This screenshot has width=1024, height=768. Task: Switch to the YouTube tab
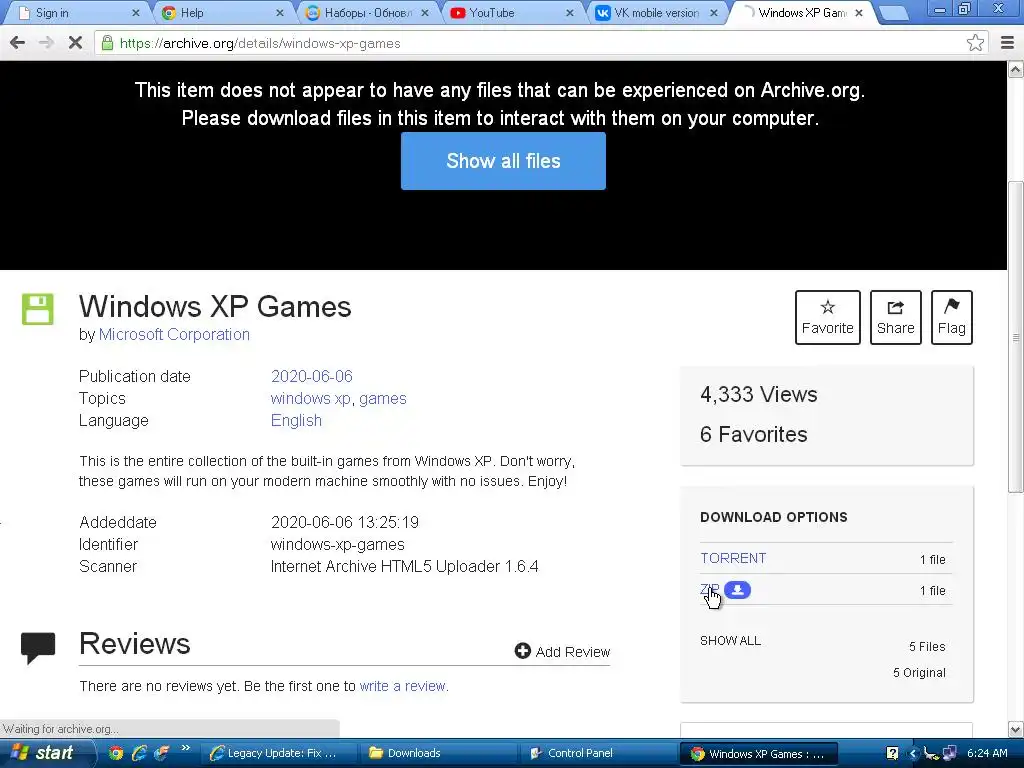pyautogui.click(x=512, y=12)
